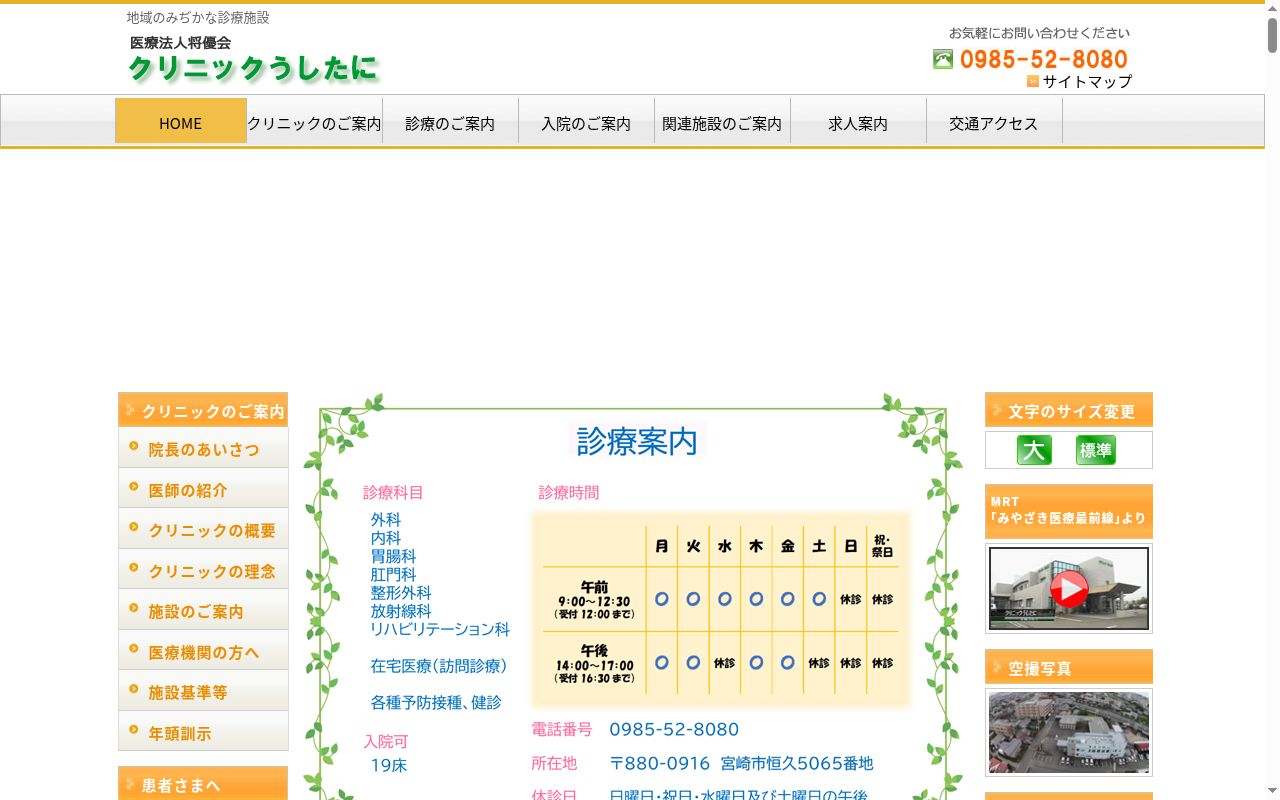Open 医師の紹介 sidebar link

(203, 489)
